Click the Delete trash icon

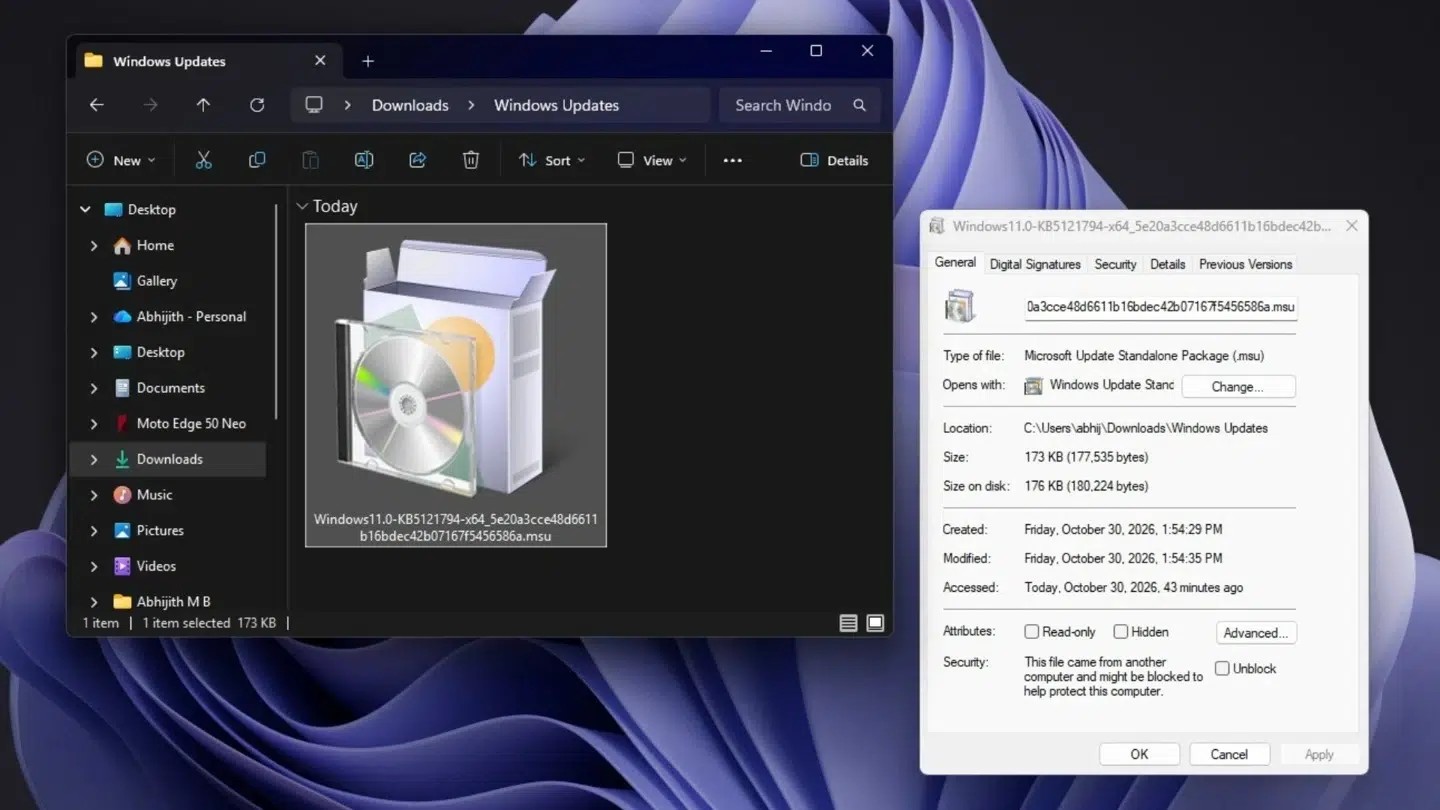pos(471,160)
